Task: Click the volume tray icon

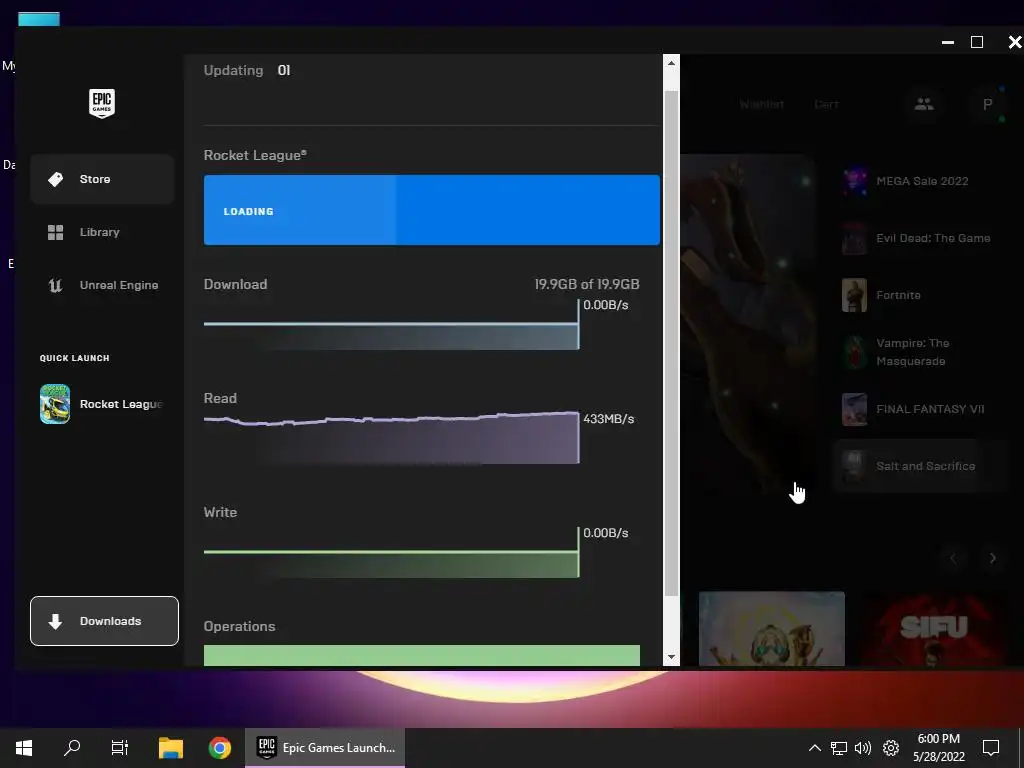Action: coord(863,748)
